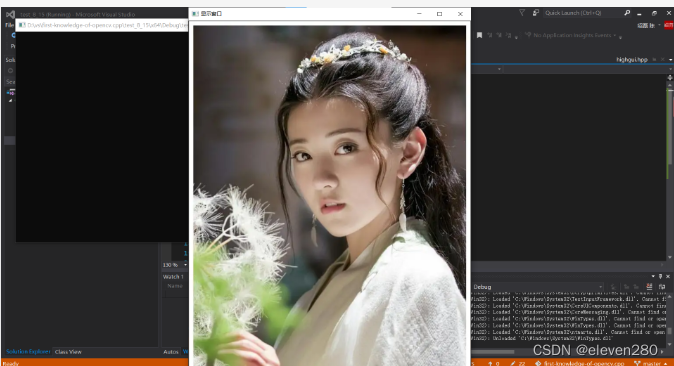Click the Loaded CoreMessaging.dll output line
The width and height of the screenshot is (674, 366).
click(569, 312)
